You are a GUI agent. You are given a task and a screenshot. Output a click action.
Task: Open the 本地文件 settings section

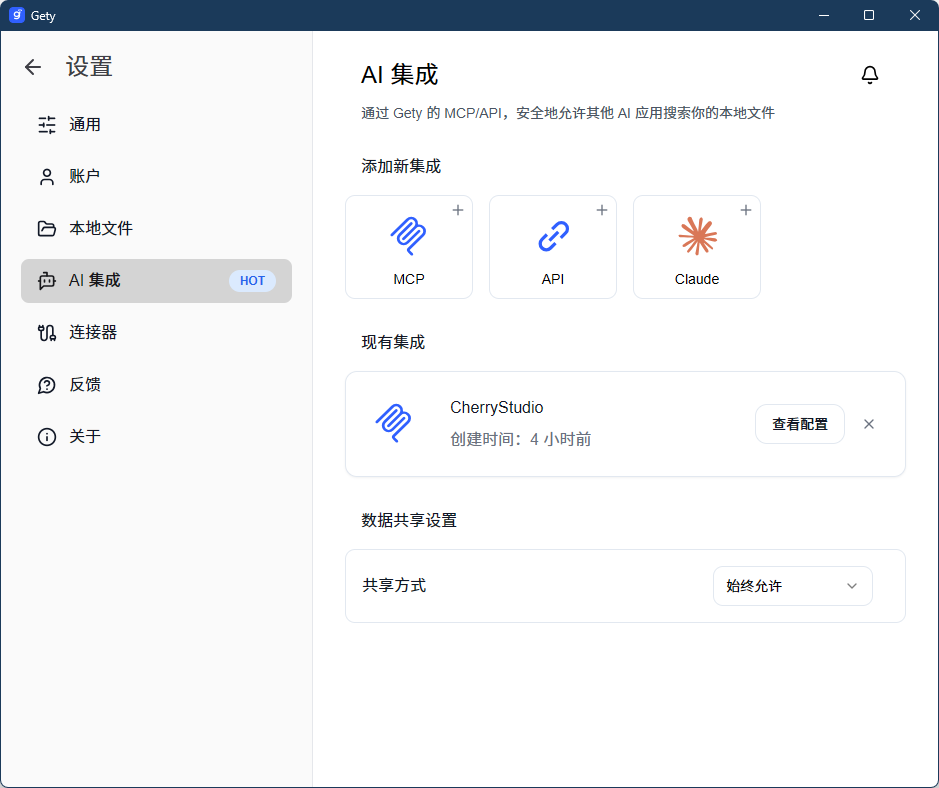[x=156, y=229]
